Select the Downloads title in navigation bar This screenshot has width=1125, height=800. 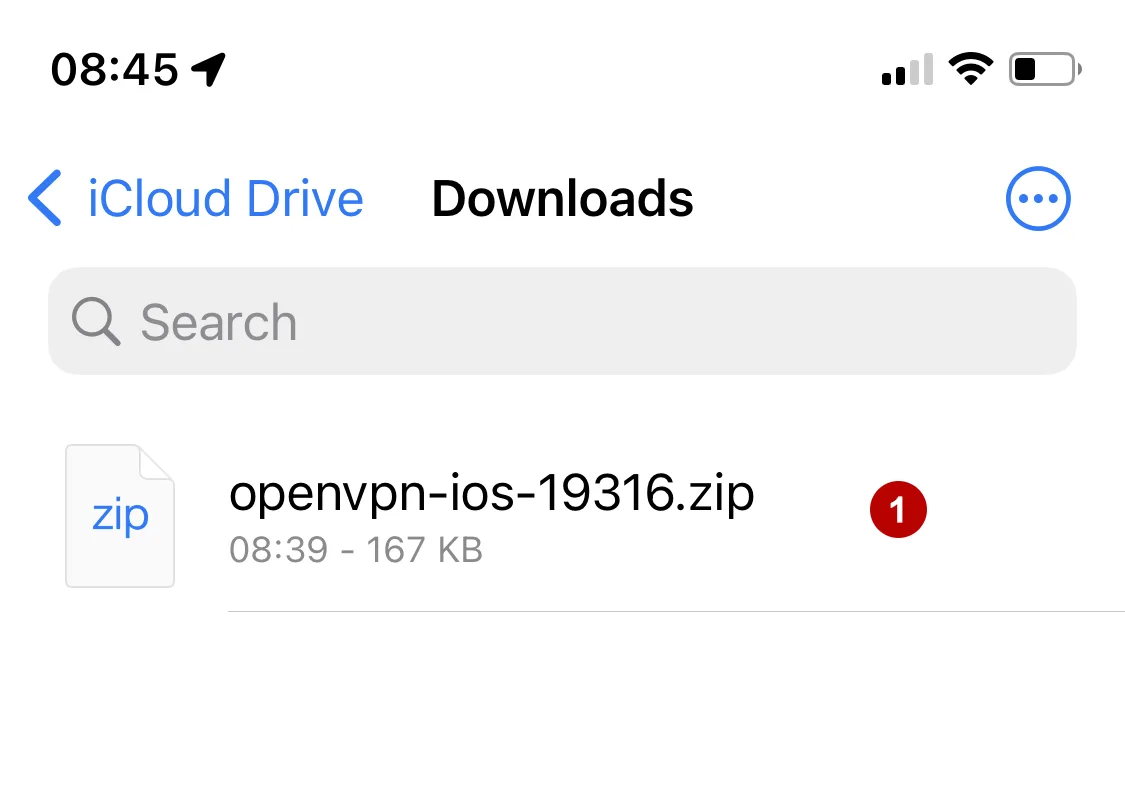561,198
